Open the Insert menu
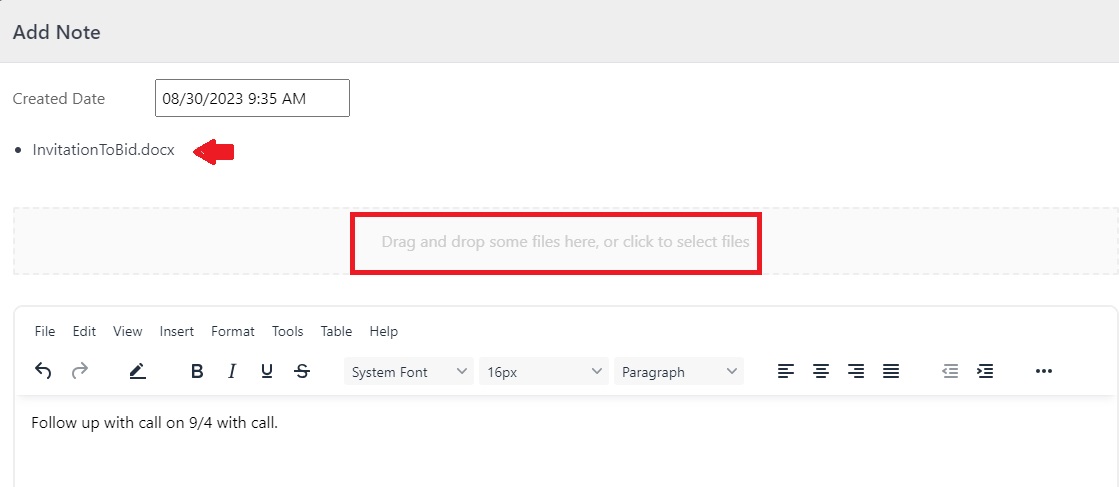Viewport: 1119px width, 487px height. tap(177, 331)
